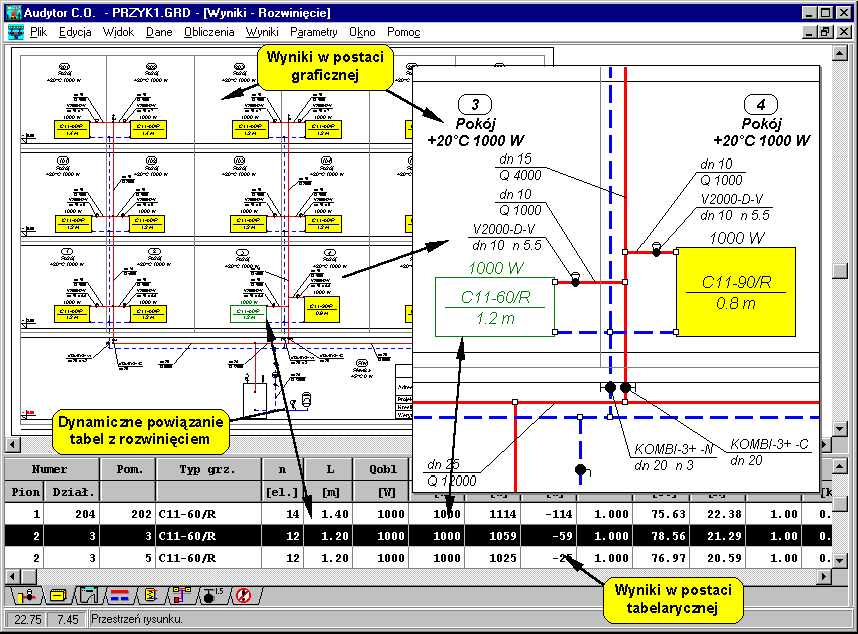Select the green C11-60/R radiator in enlarged view

pyautogui.click(x=494, y=307)
